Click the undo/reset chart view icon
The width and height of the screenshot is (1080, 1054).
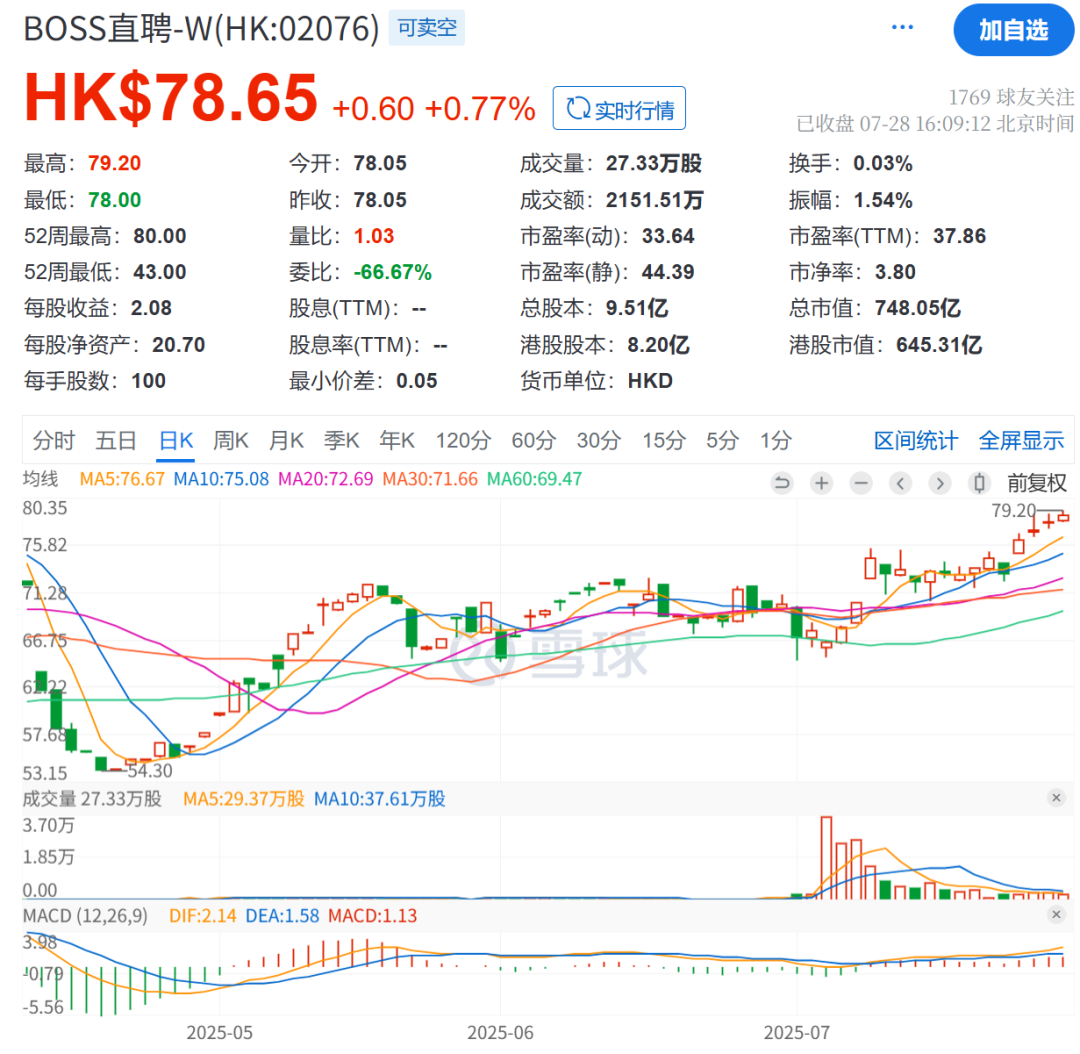[782, 483]
